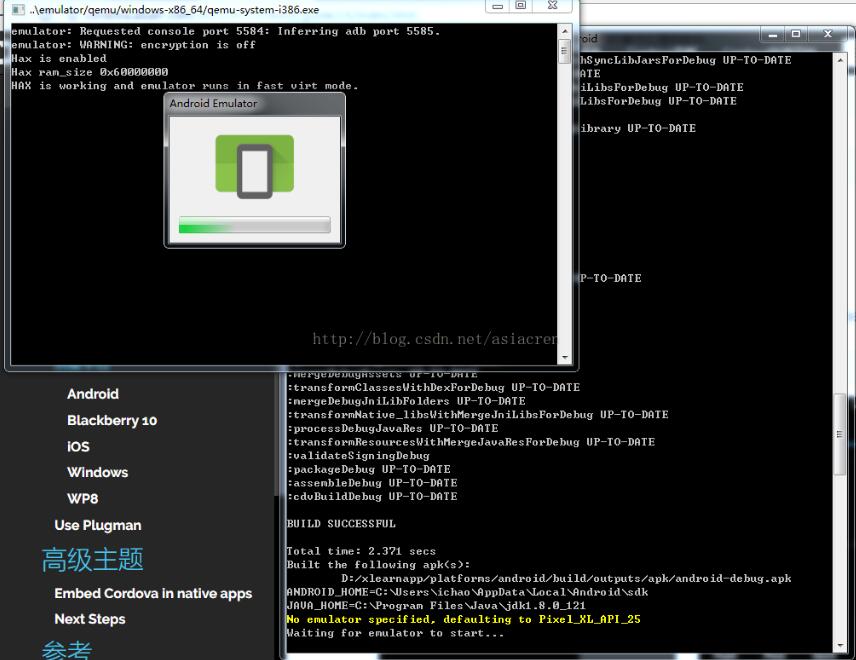Close the background build console window
This screenshot has width=856, height=660.
point(828,34)
